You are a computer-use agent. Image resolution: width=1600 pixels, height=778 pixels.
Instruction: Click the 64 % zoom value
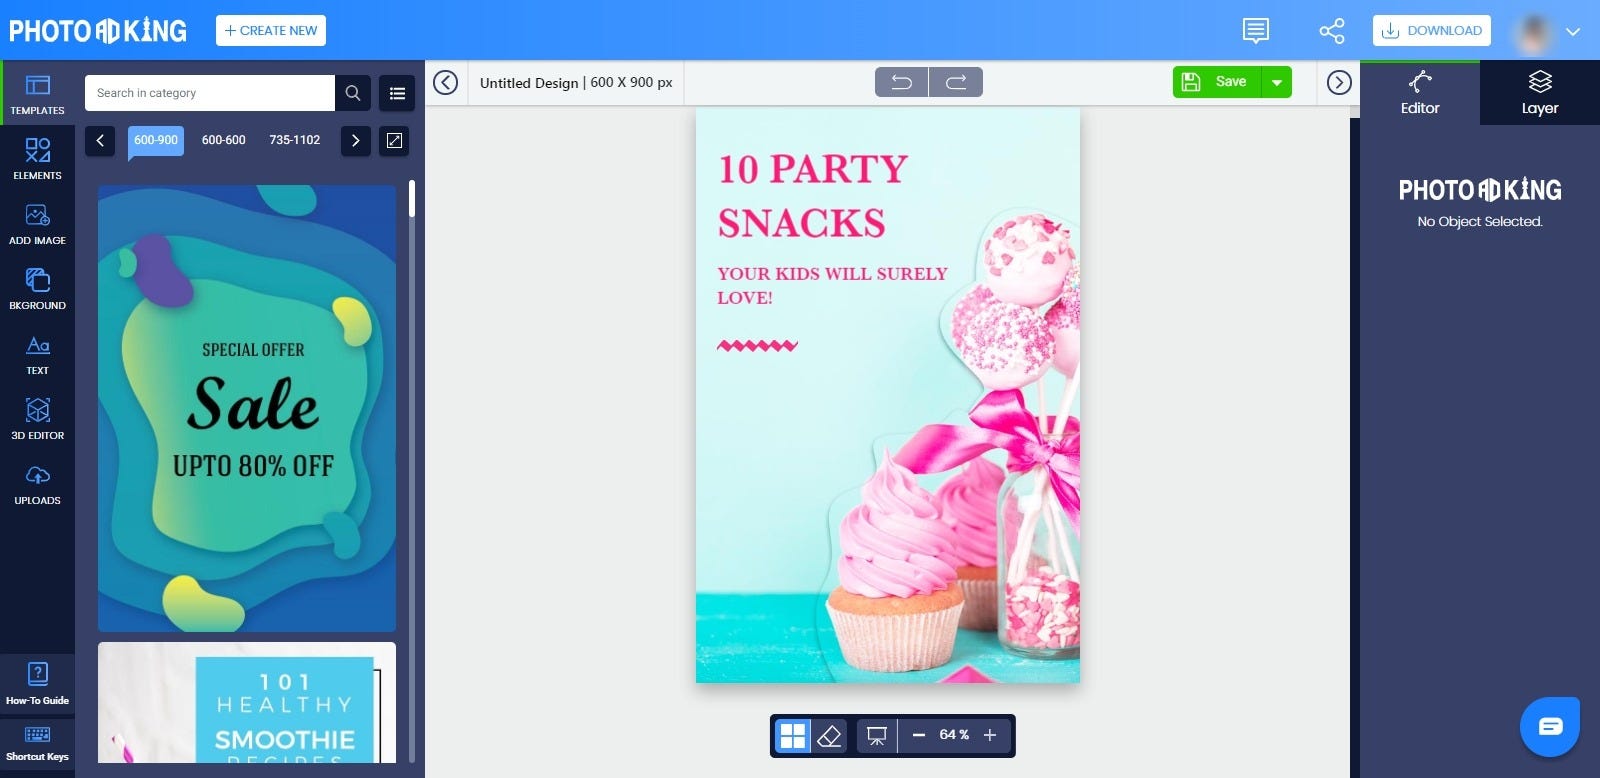click(954, 735)
